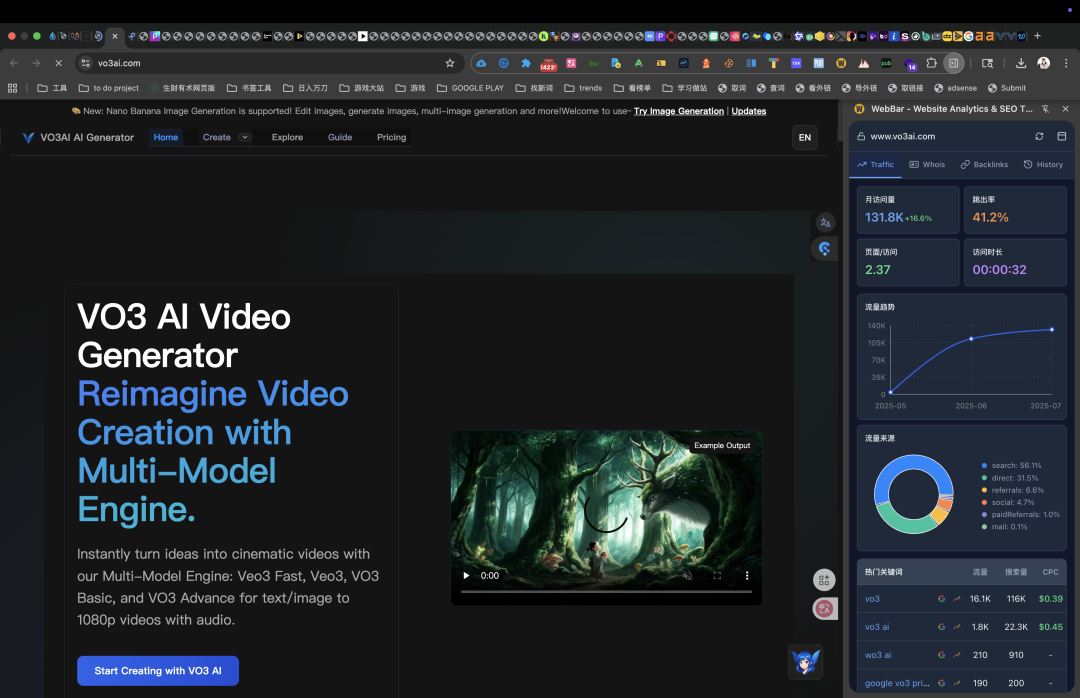The height and width of the screenshot is (698, 1080).
Task: Click the bounce rate 41.2% card
Action: 1015,210
